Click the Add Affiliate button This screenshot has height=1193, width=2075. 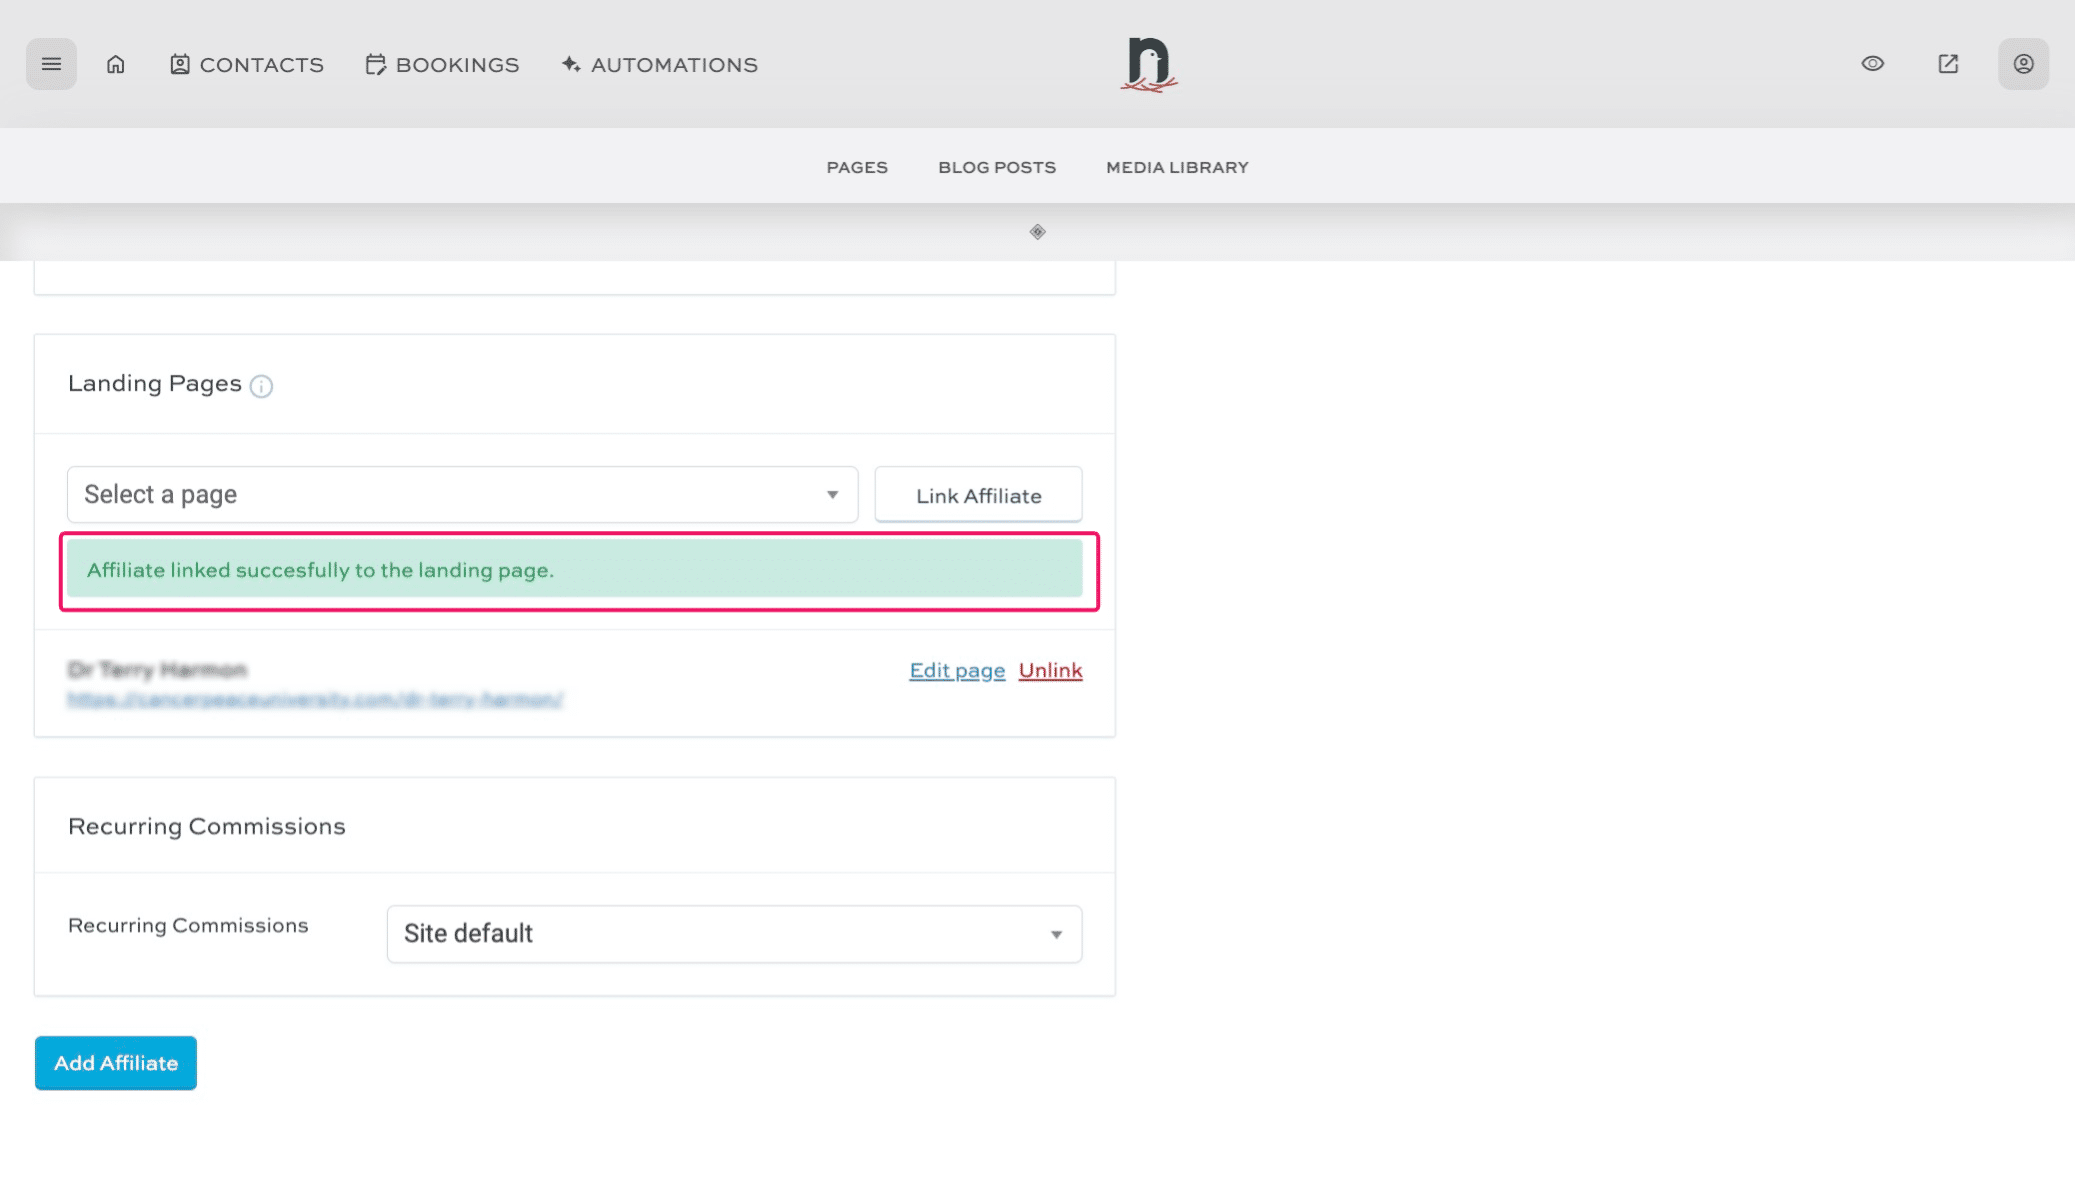[115, 1062]
